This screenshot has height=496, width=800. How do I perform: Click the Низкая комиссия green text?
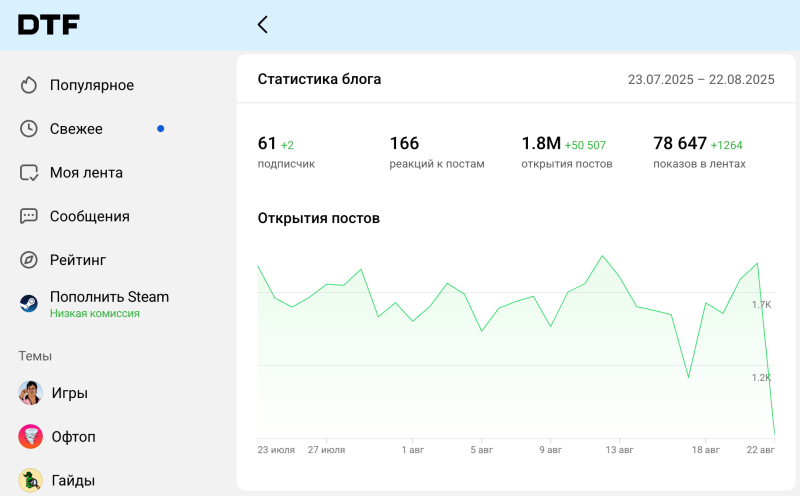click(x=95, y=313)
